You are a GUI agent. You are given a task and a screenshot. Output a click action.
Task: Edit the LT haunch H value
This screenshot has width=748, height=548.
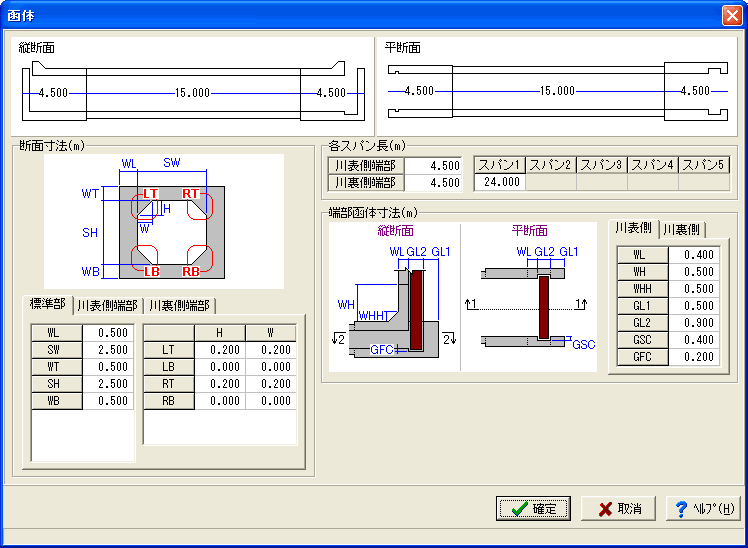pos(220,350)
